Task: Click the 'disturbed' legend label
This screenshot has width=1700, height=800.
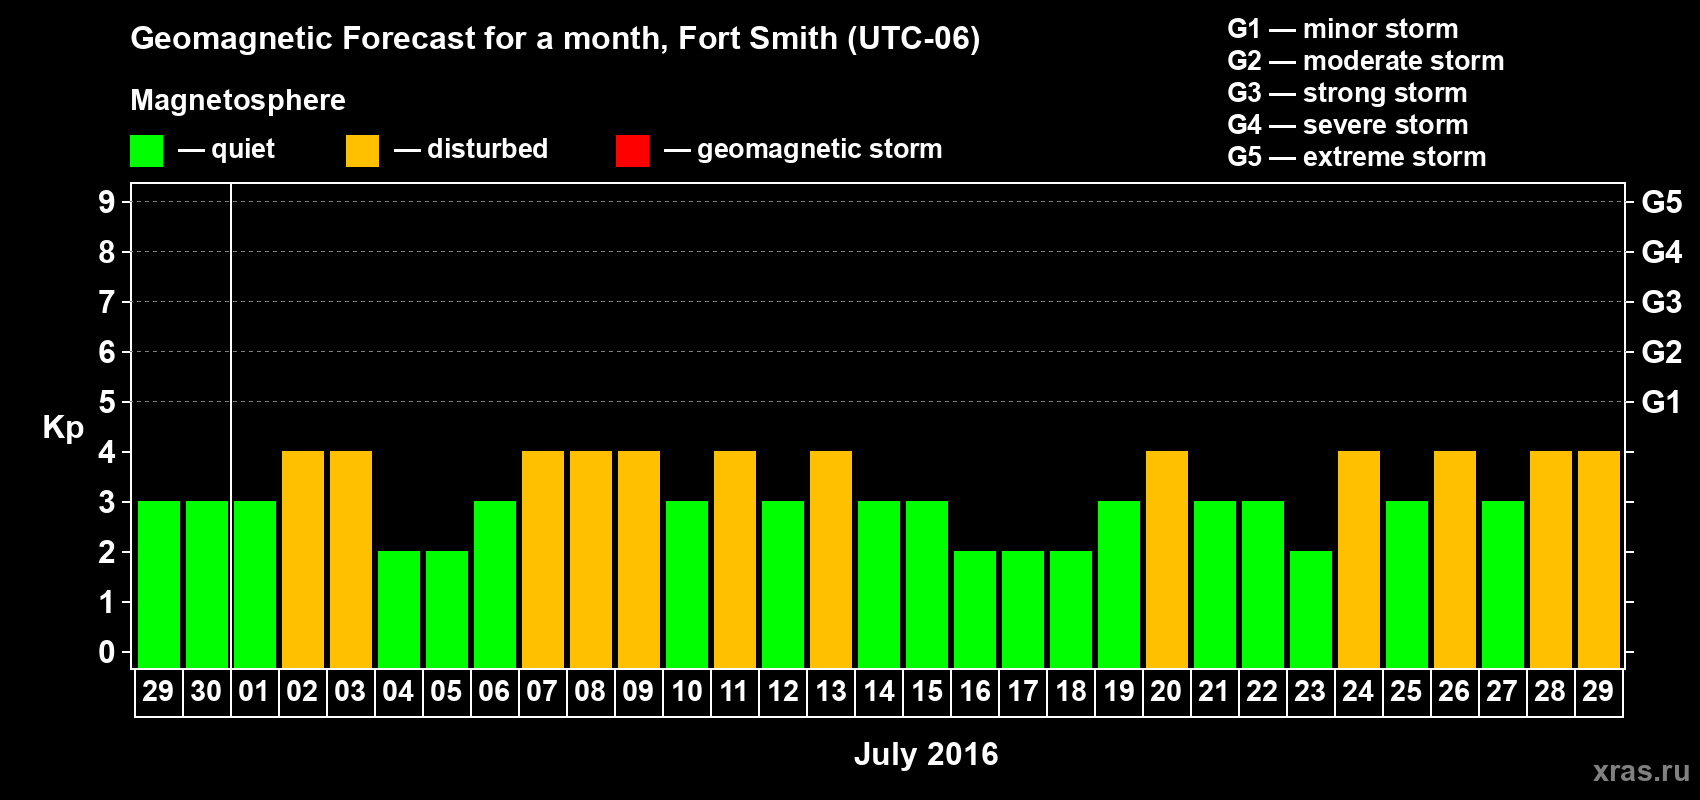Action: tap(487, 149)
